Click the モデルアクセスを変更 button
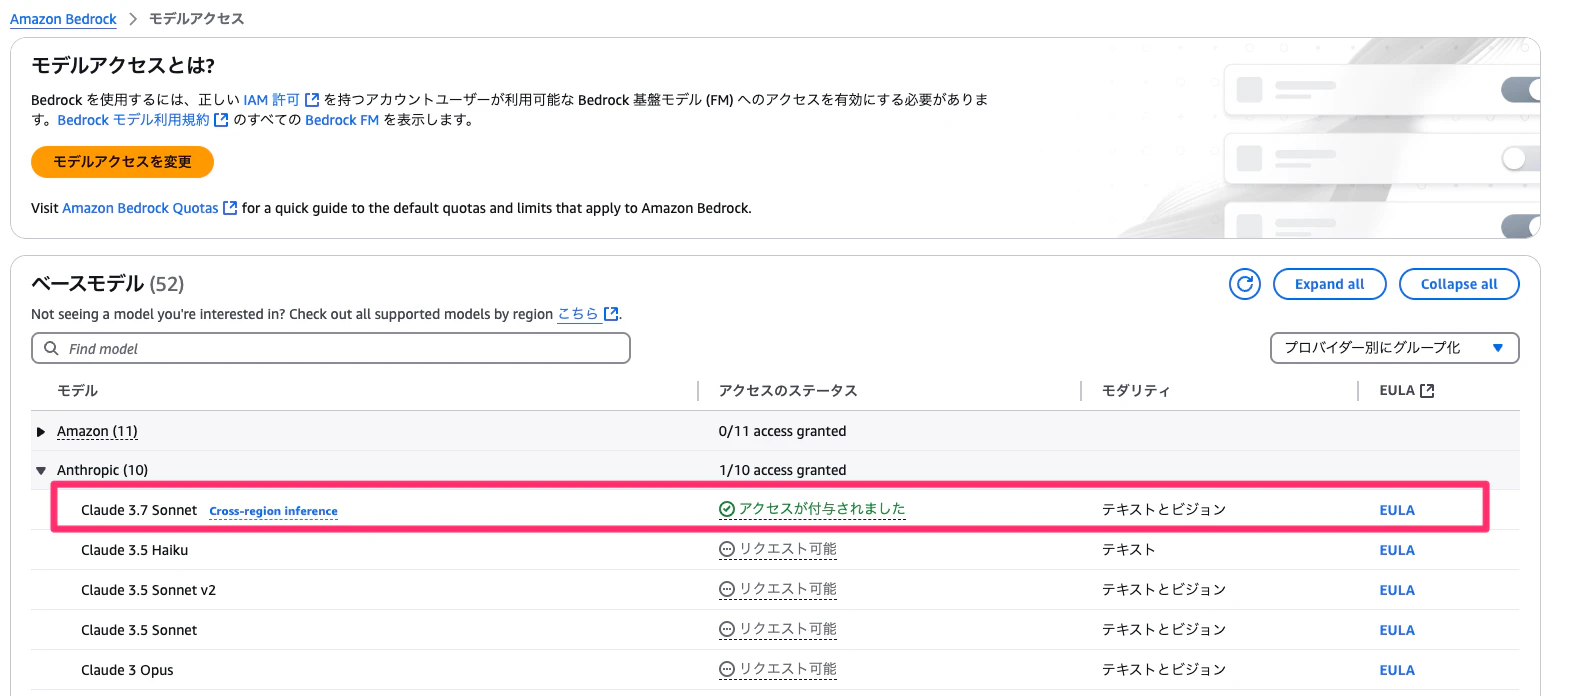This screenshot has height=696, width=1572. pos(122,162)
